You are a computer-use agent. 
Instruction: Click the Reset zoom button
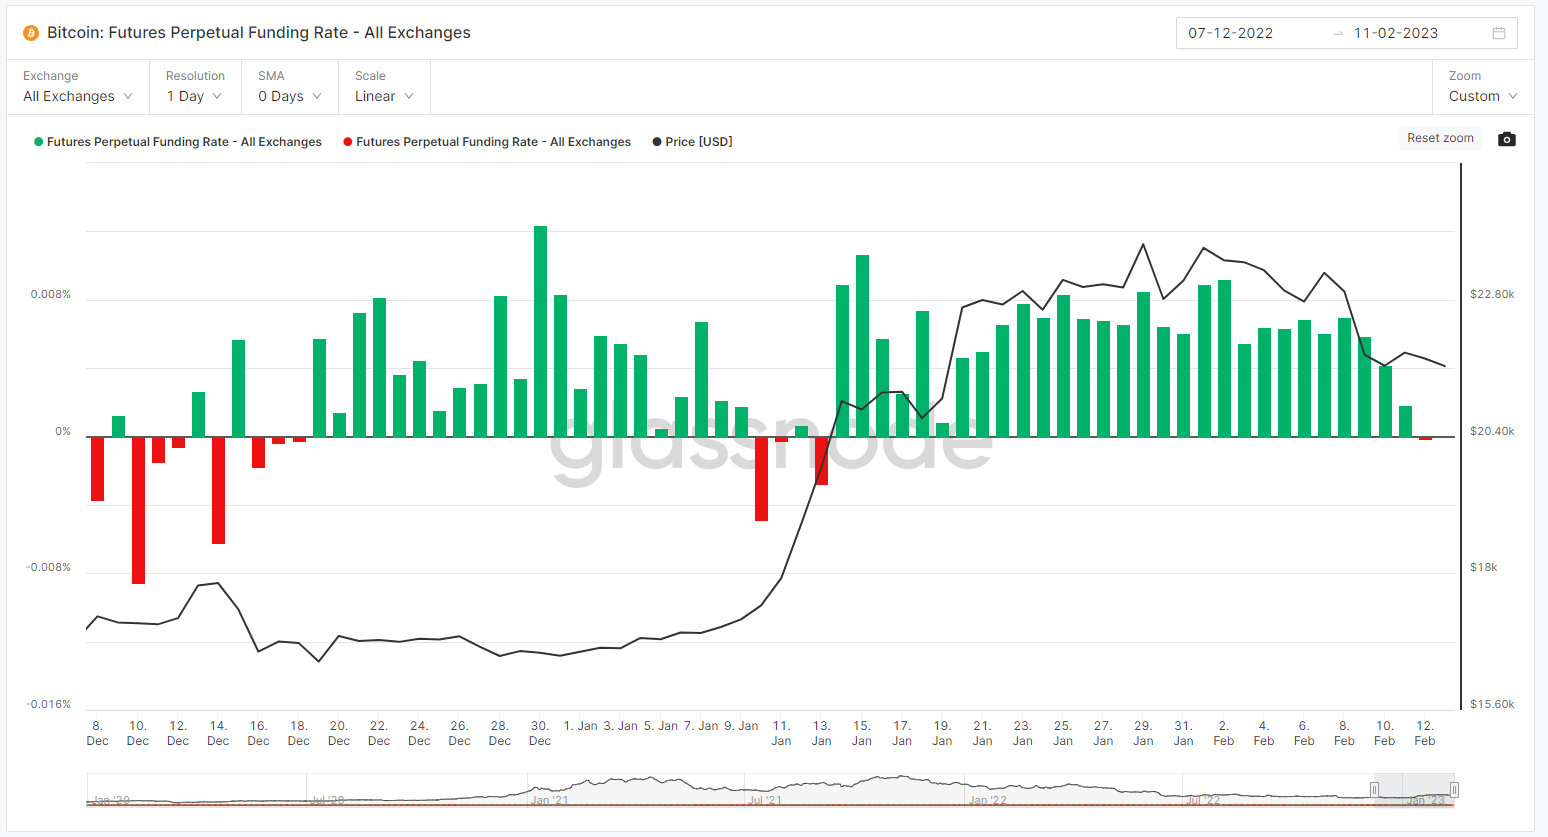tap(1440, 138)
